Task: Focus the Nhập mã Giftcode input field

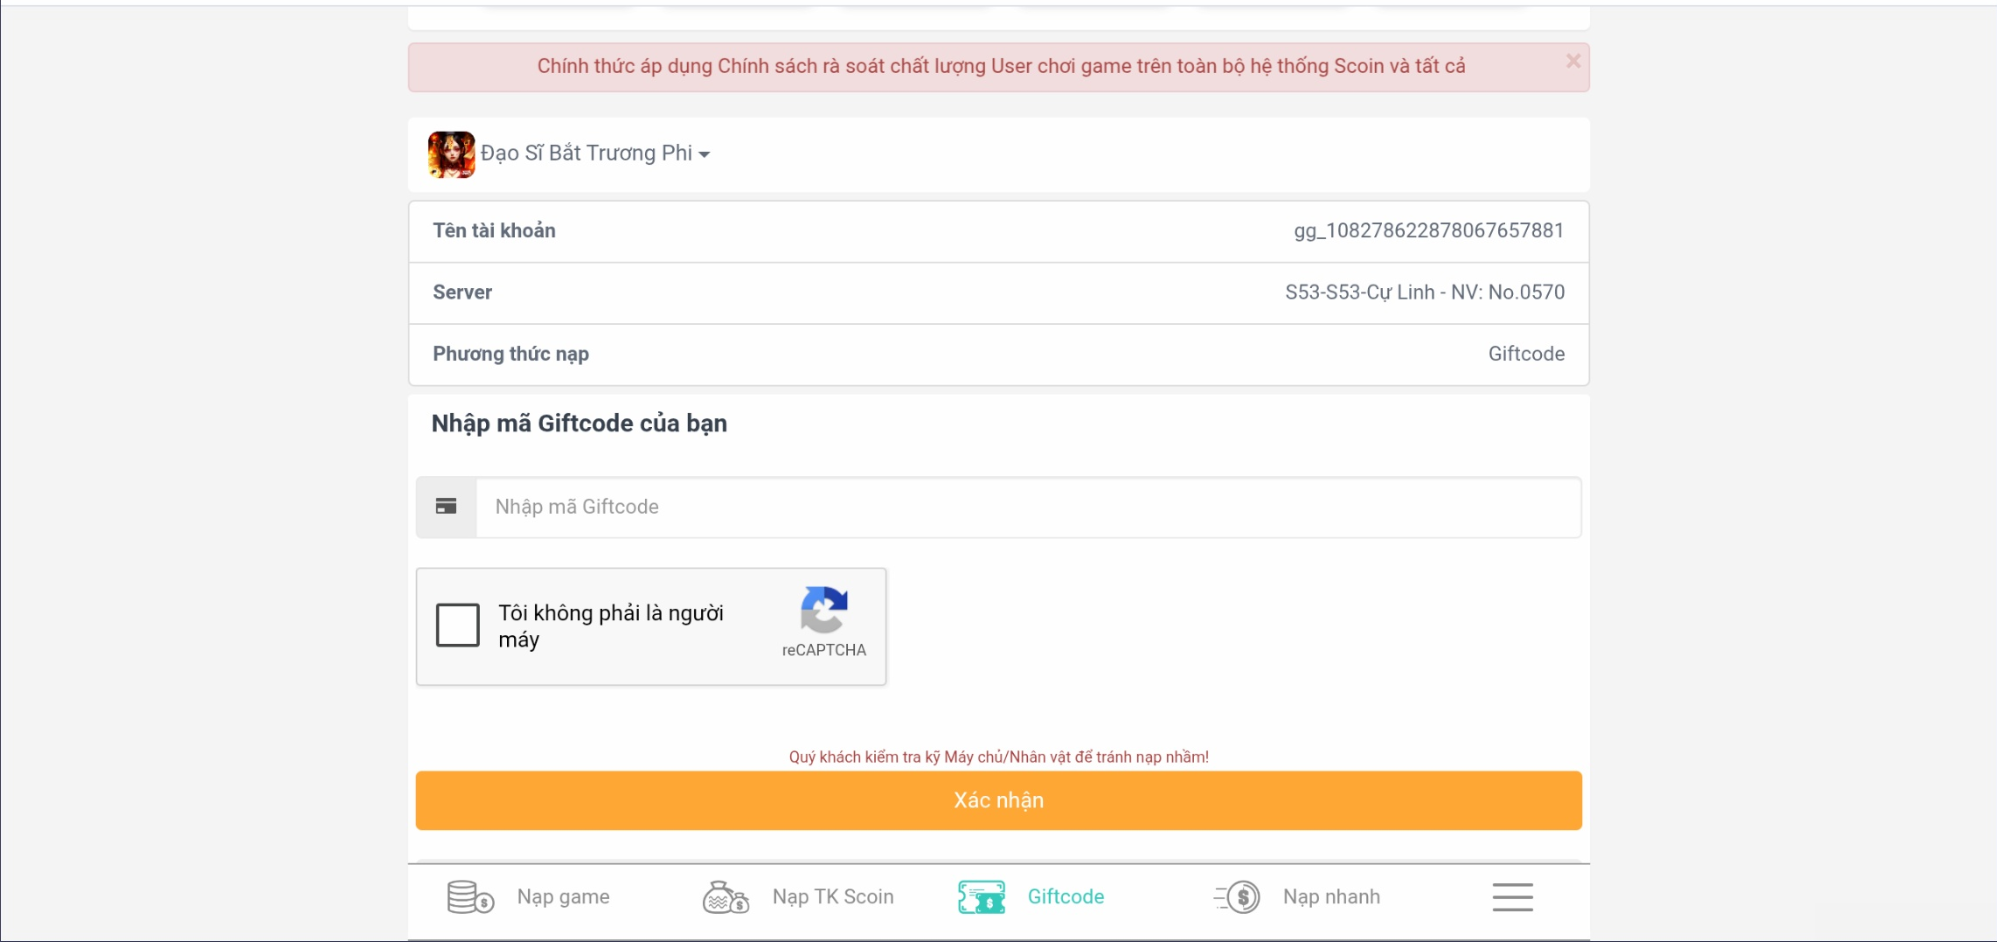Action: (x=1028, y=507)
